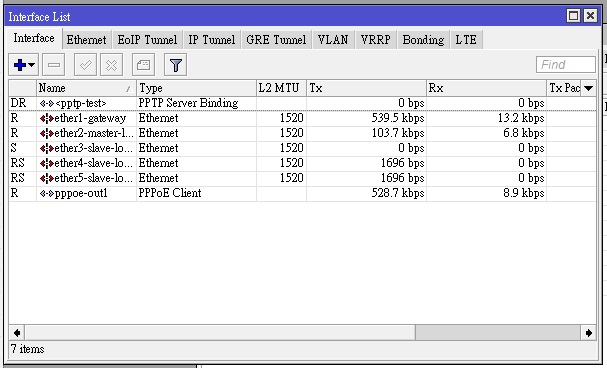Click the 13.2 kbps Rx value
Image resolution: width=607 pixels, height=368 pixels.
pos(521,118)
